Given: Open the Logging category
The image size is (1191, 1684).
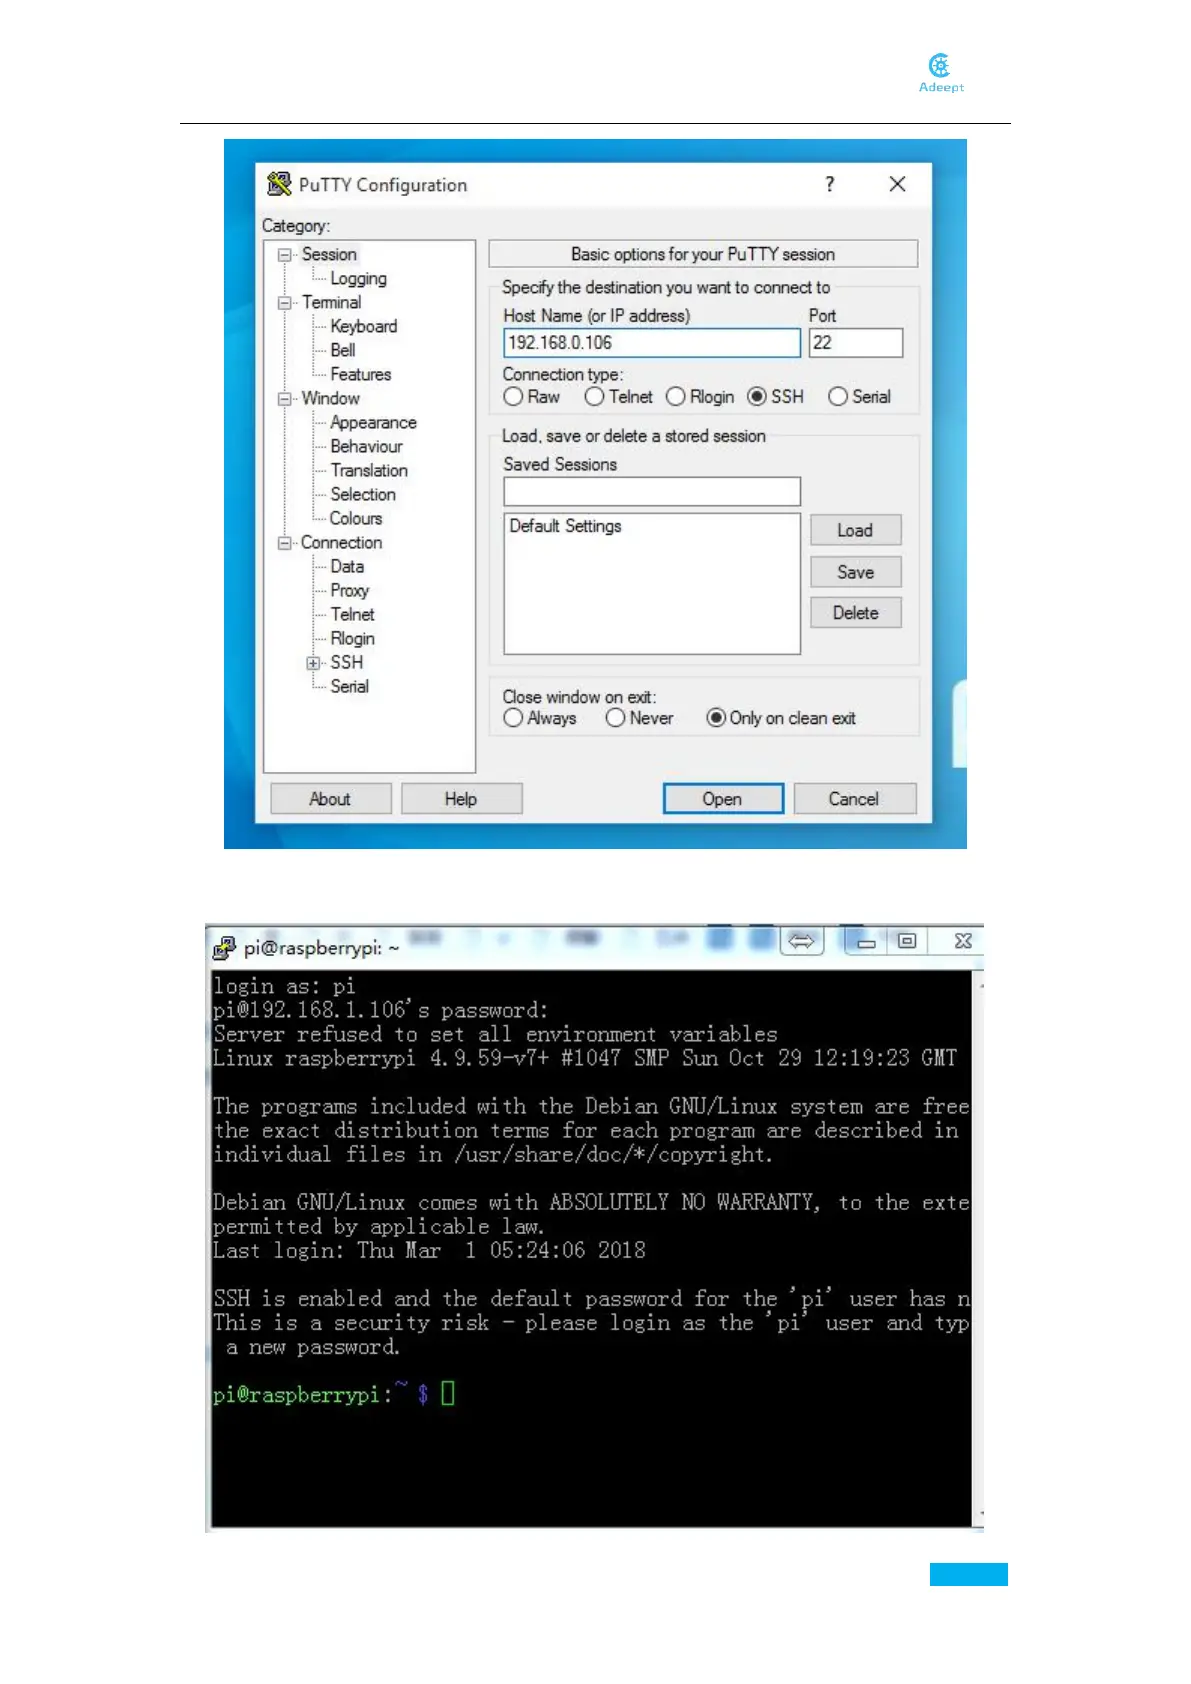Looking at the screenshot, I should [358, 279].
